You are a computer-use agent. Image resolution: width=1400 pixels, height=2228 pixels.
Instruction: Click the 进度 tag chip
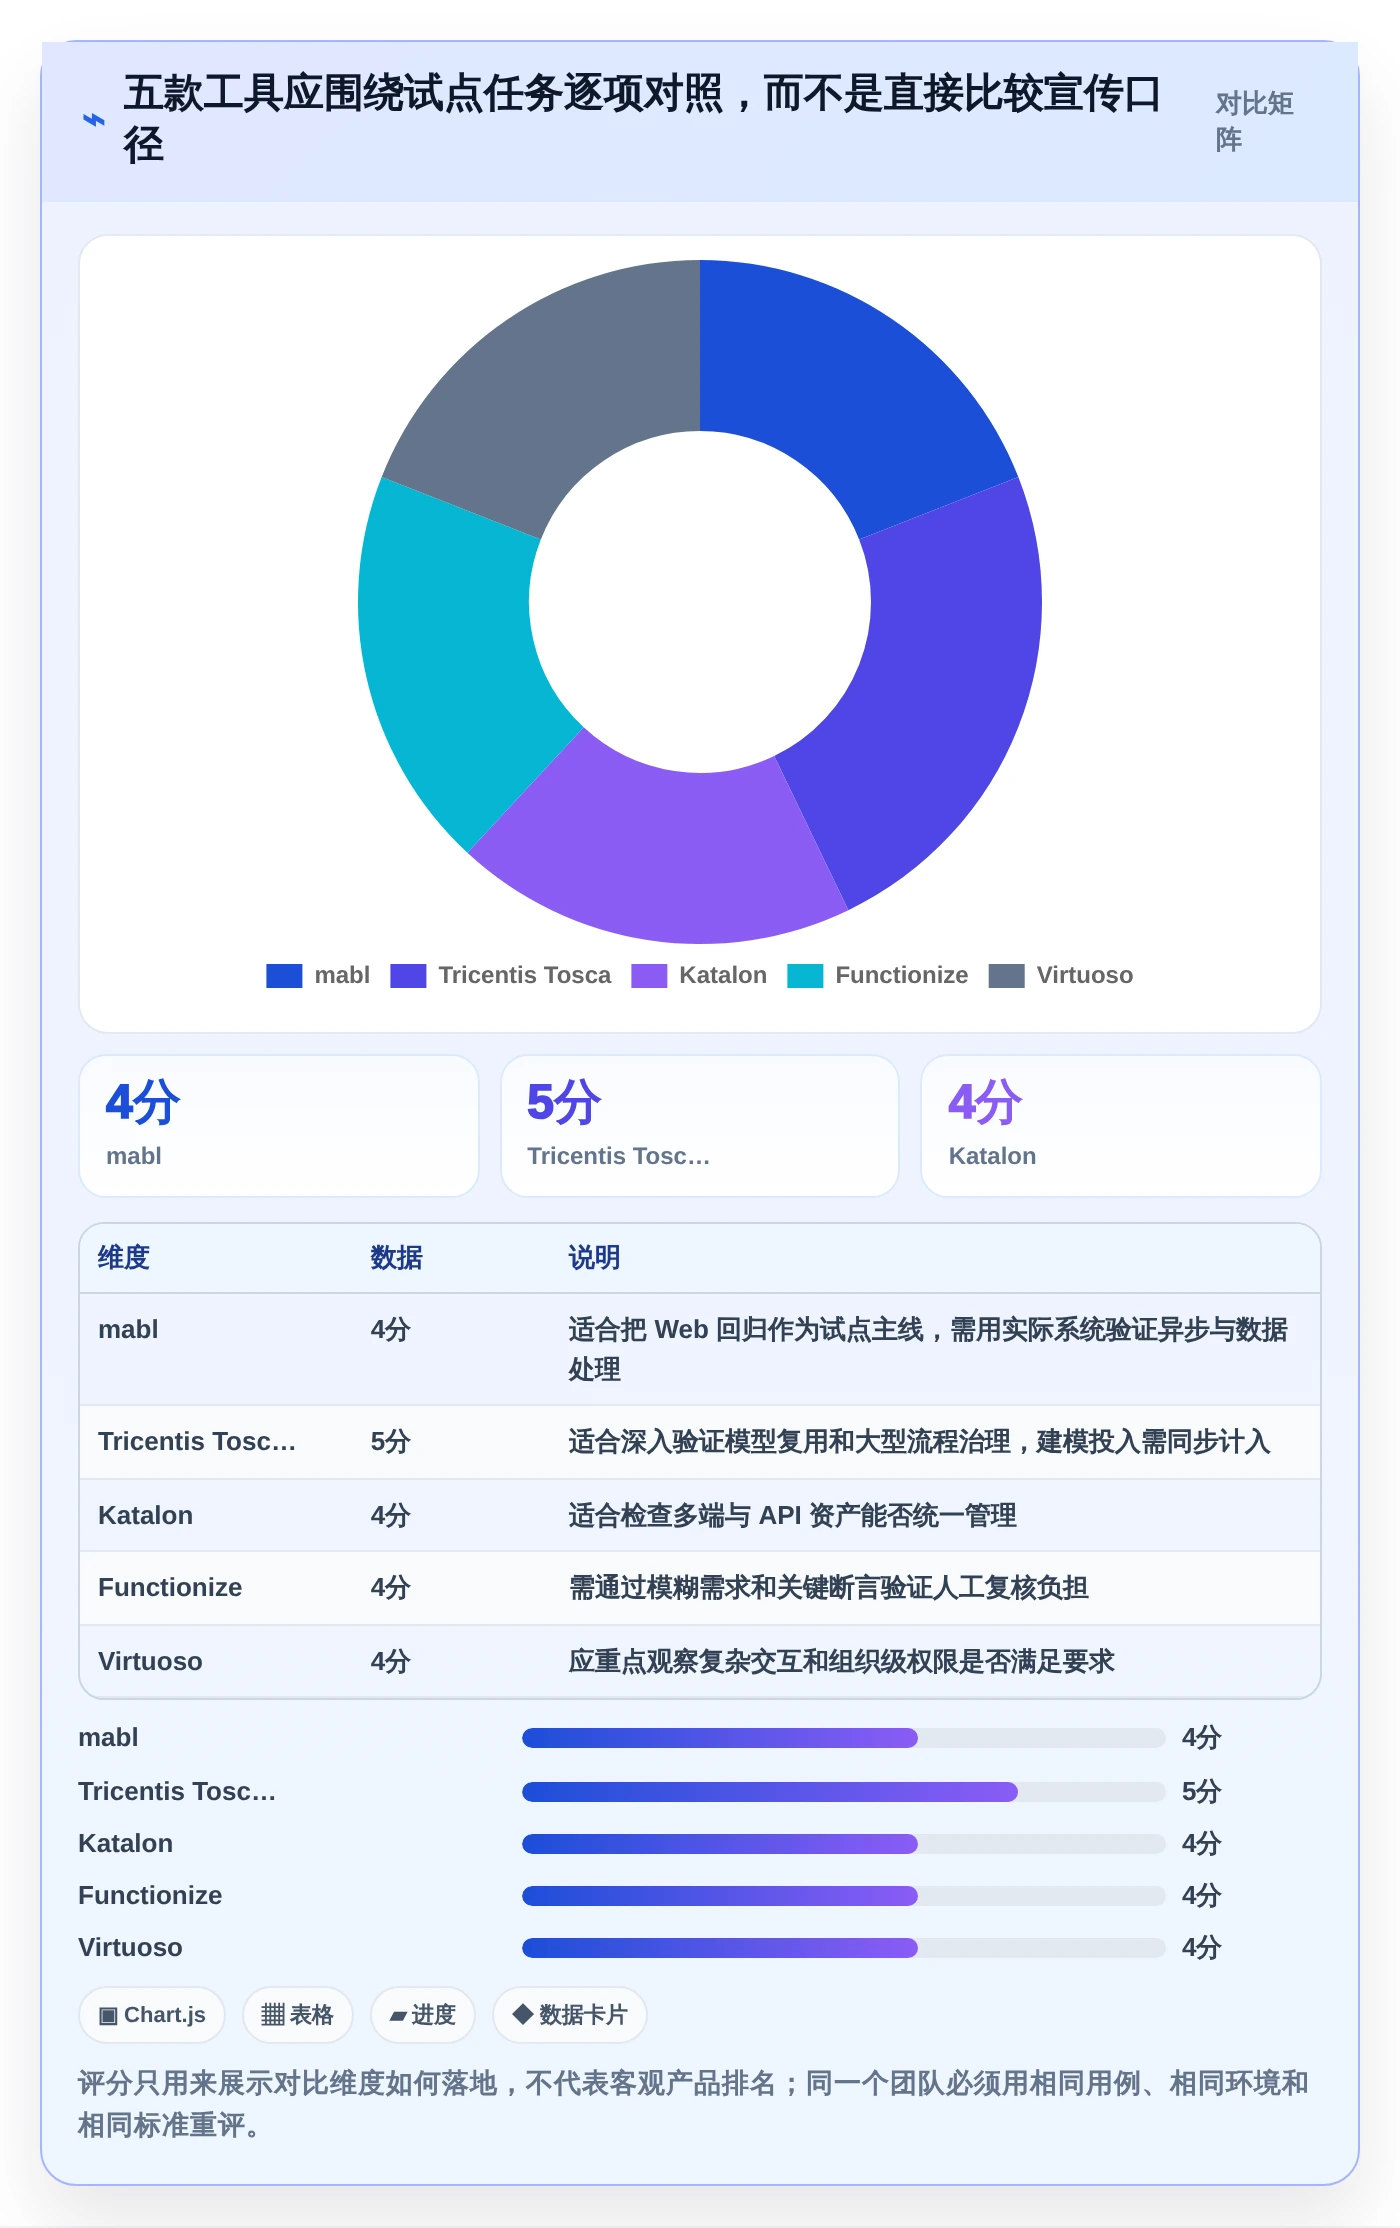tap(423, 2015)
